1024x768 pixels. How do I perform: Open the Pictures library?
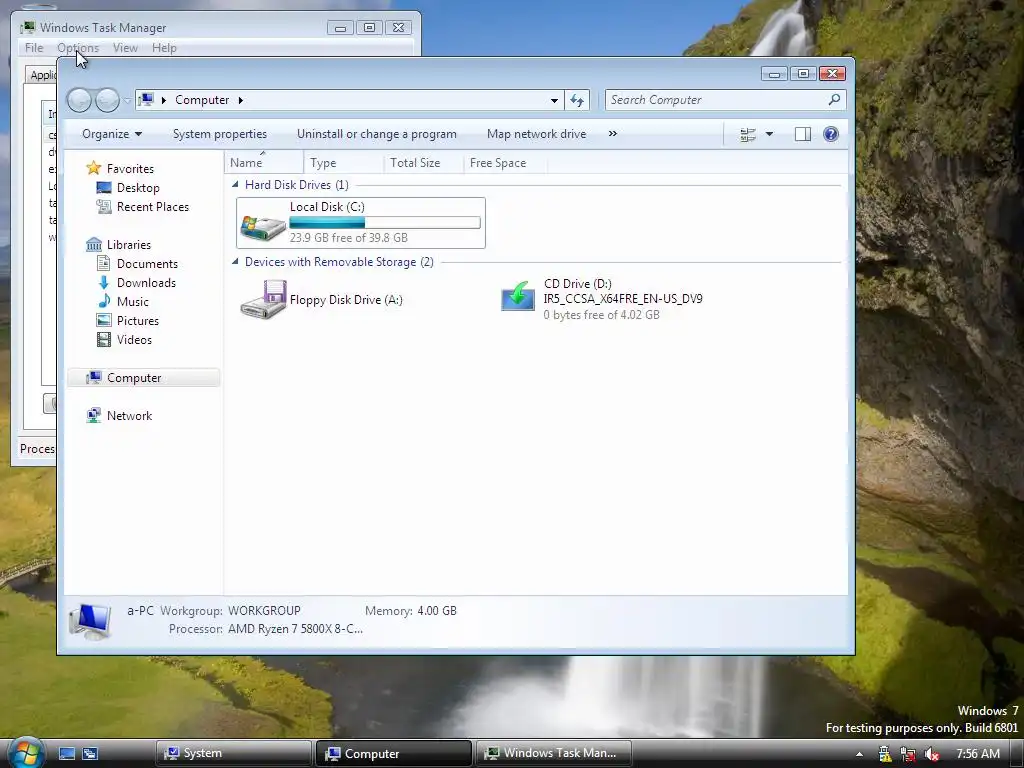tap(138, 321)
